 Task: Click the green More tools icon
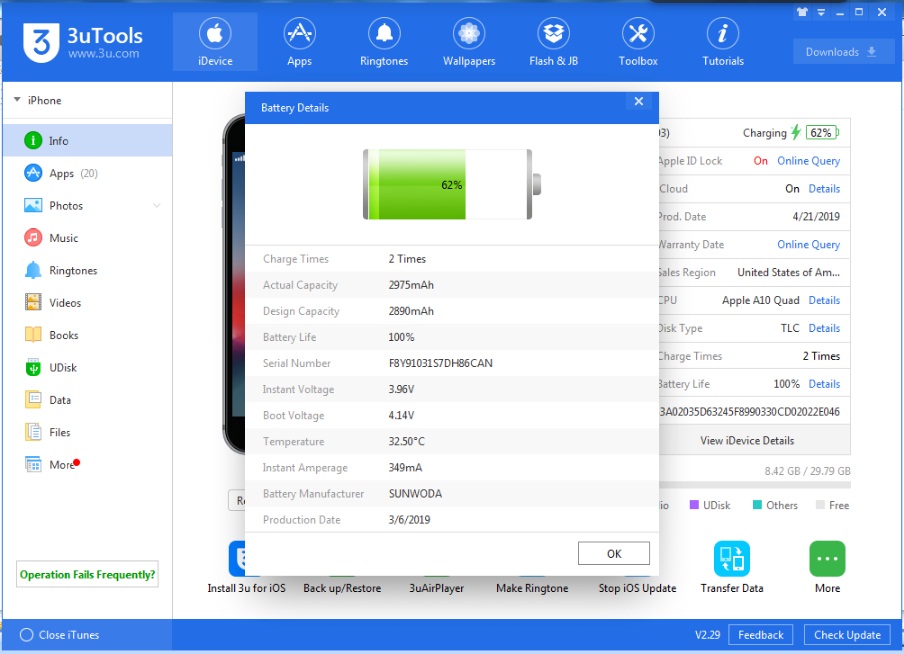[827, 559]
